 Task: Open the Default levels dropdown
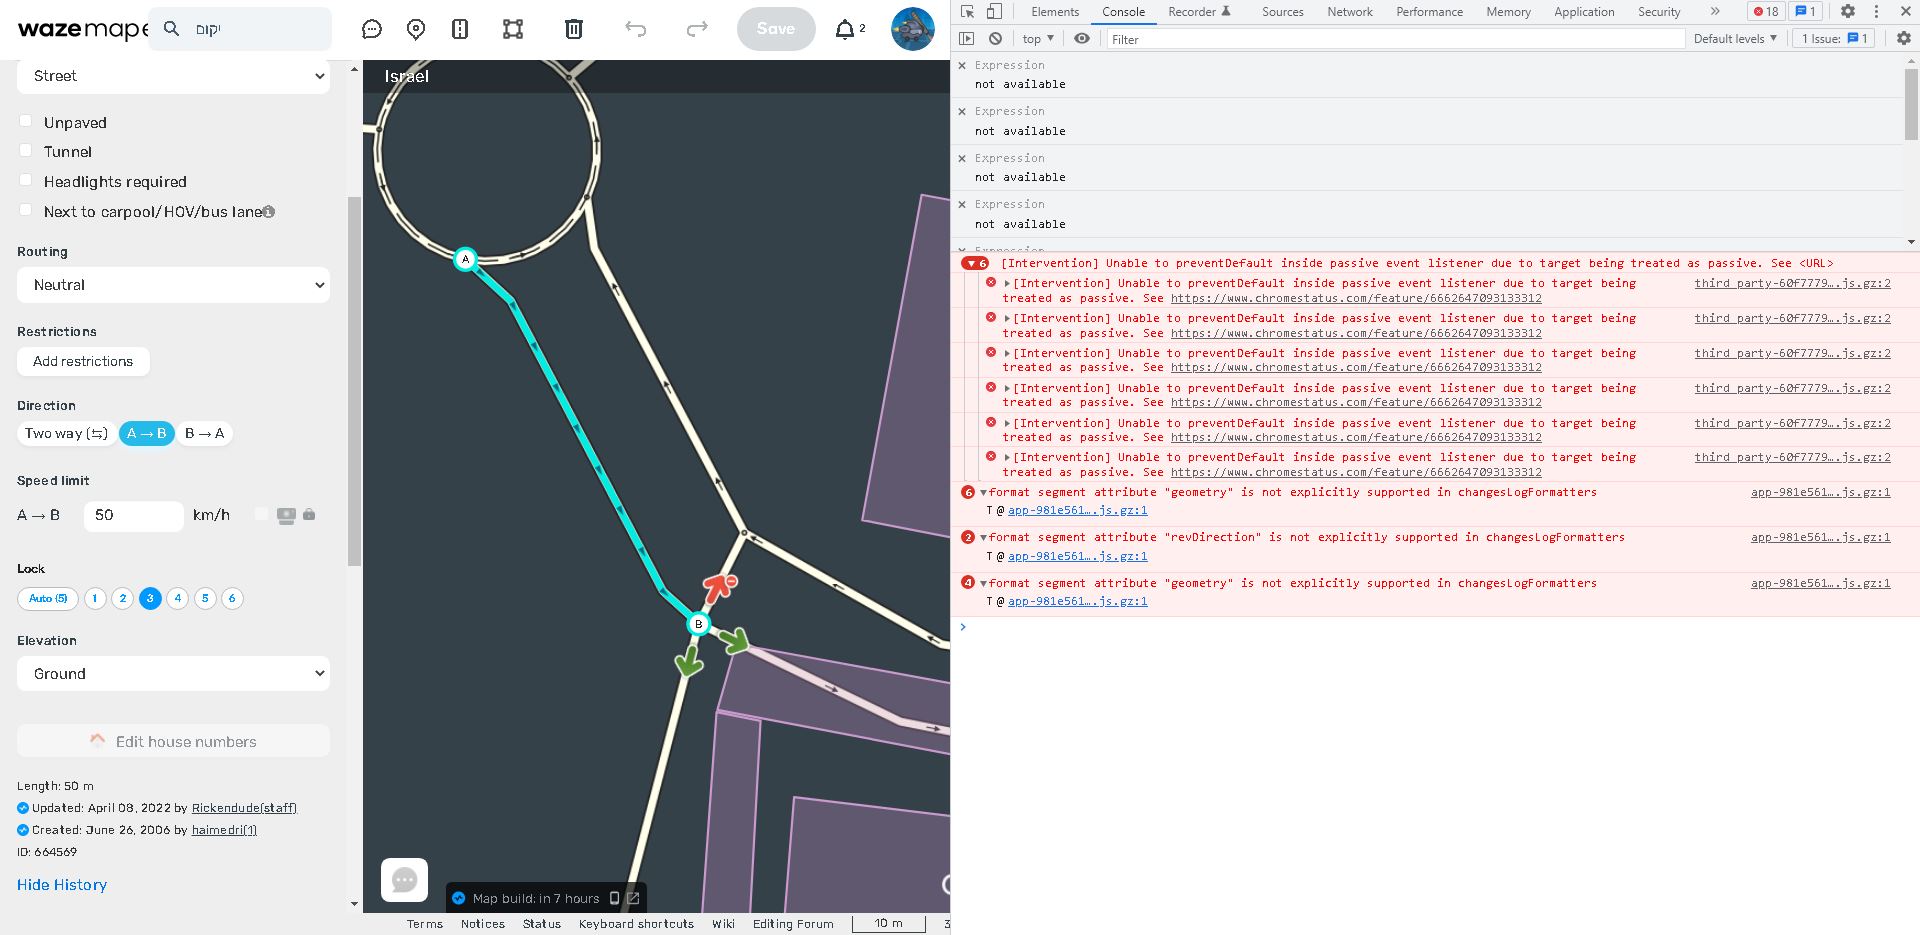[x=1734, y=39]
